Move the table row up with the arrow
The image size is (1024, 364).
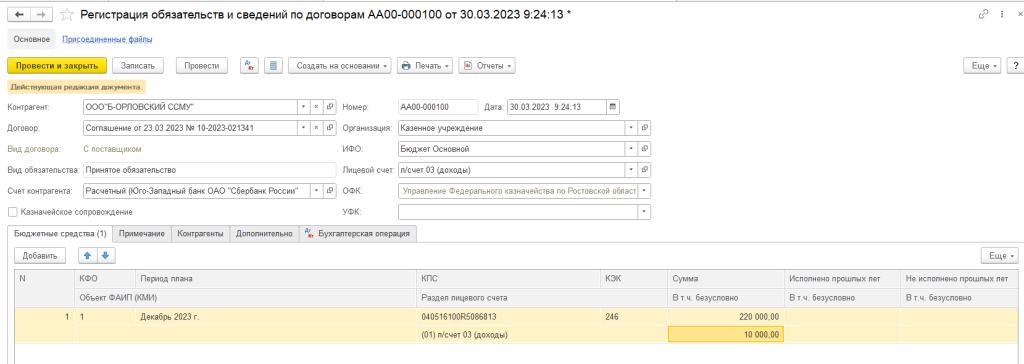pyautogui.click(x=88, y=256)
